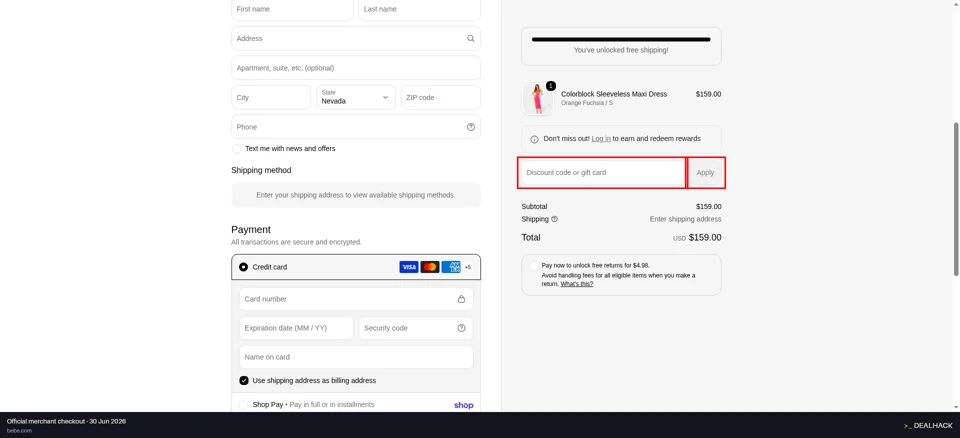Click the Mastercard logo
This screenshot has width=960, height=438.
tap(430, 267)
